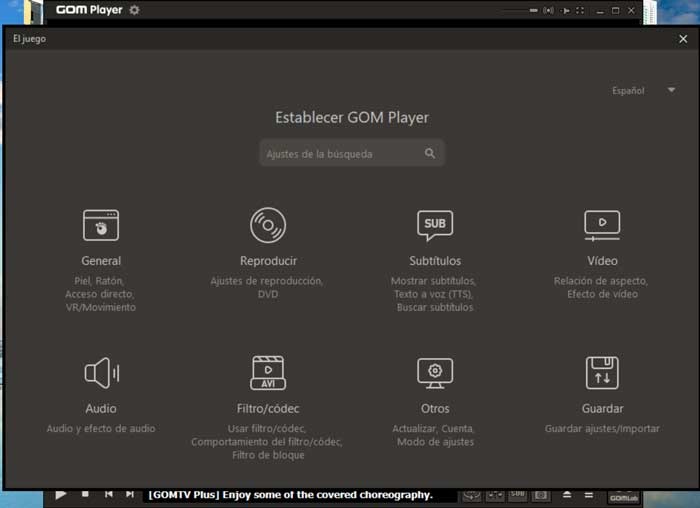Viewport: 700px width, 508px height.
Task: Click the 360 VR icon in player bar
Action: (x=471, y=495)
